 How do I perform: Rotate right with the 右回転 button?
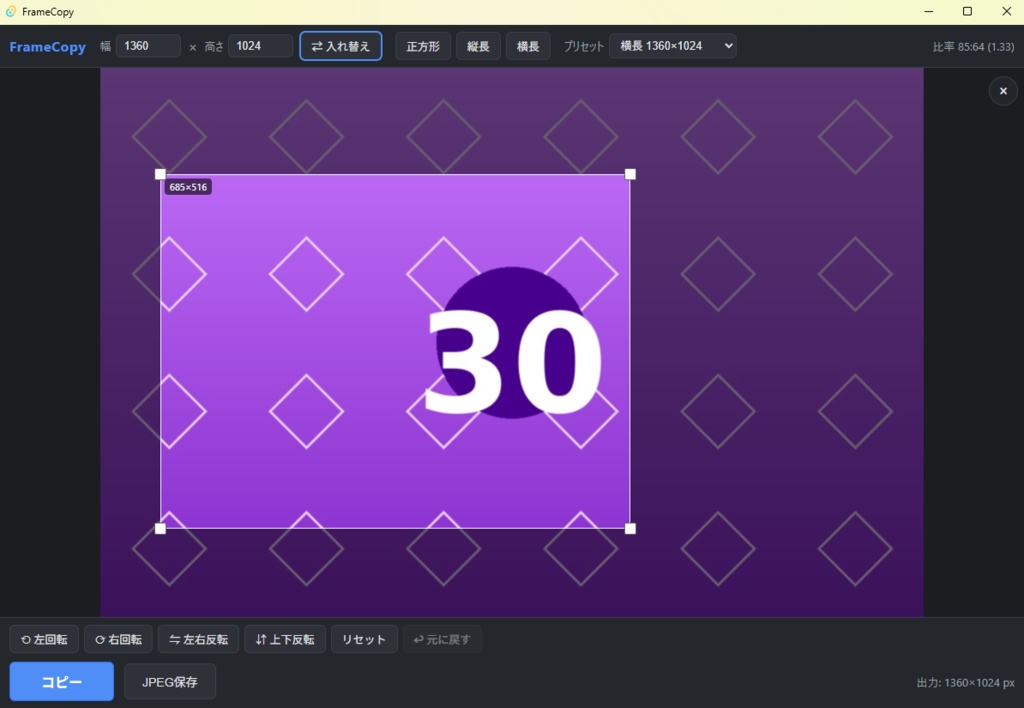pyautogui.click(x=118, y=639)
